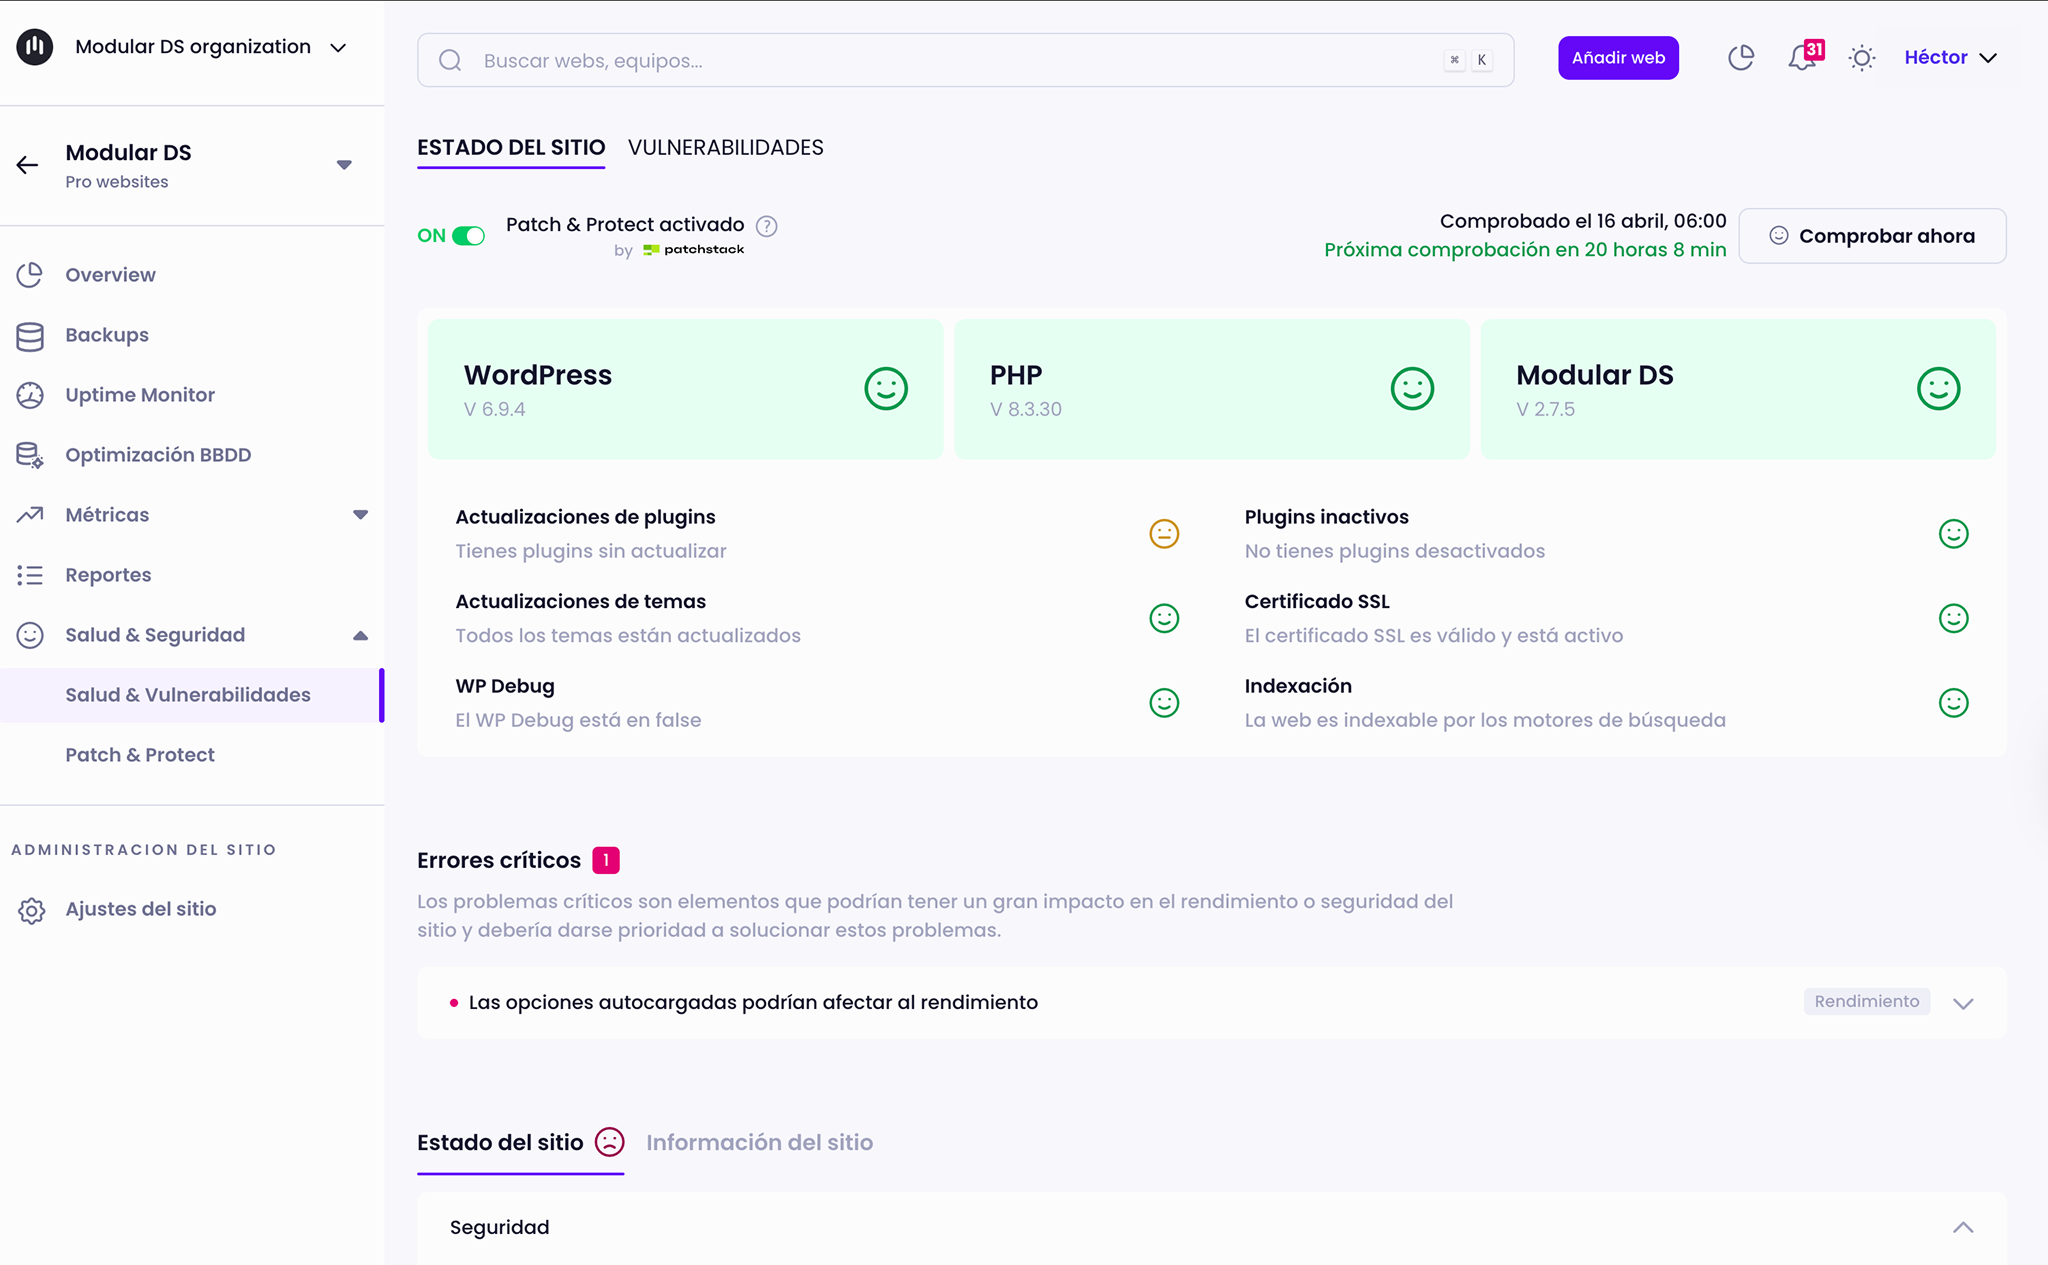Open the Modular DS organization dropdown chevron

[338, 47]
